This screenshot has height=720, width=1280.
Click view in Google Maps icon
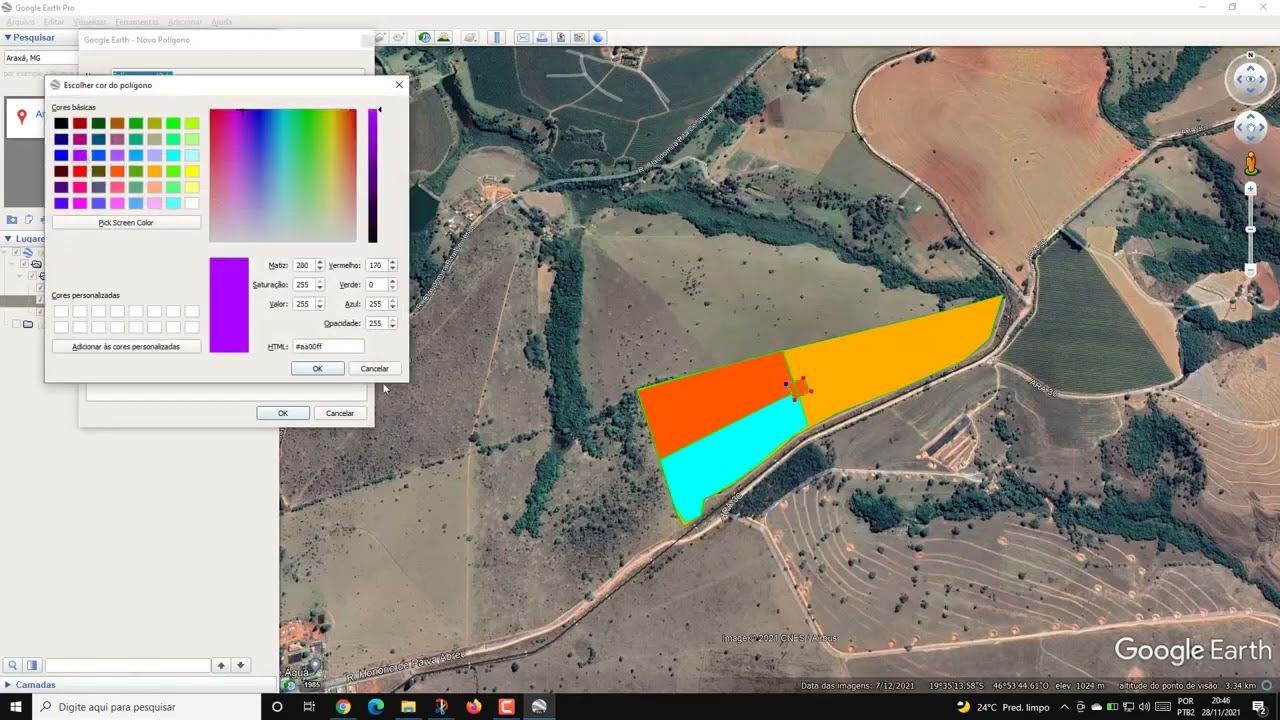(579, 37)
